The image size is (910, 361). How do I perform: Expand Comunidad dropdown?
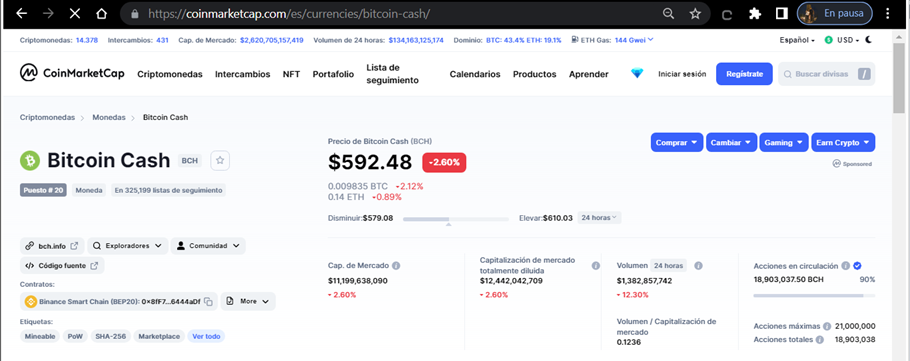pyautogui.click(x=208, y=246)
